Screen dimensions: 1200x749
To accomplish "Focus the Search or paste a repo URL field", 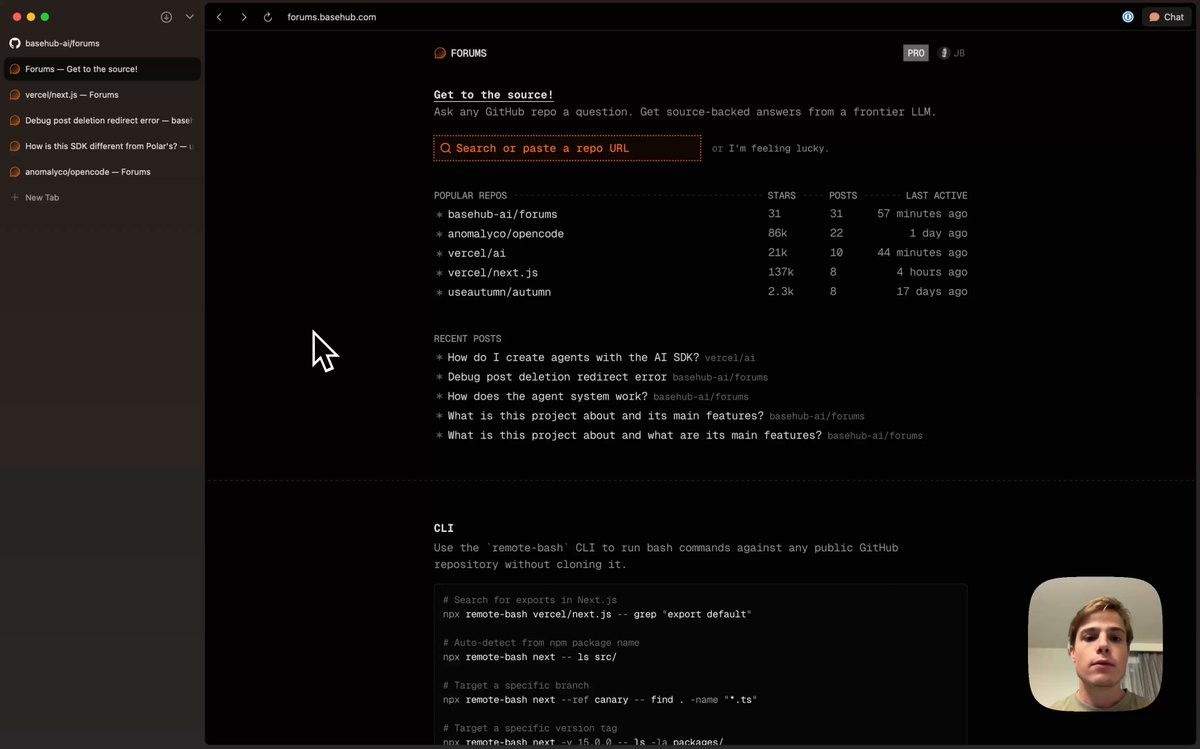I will (567, 148).
